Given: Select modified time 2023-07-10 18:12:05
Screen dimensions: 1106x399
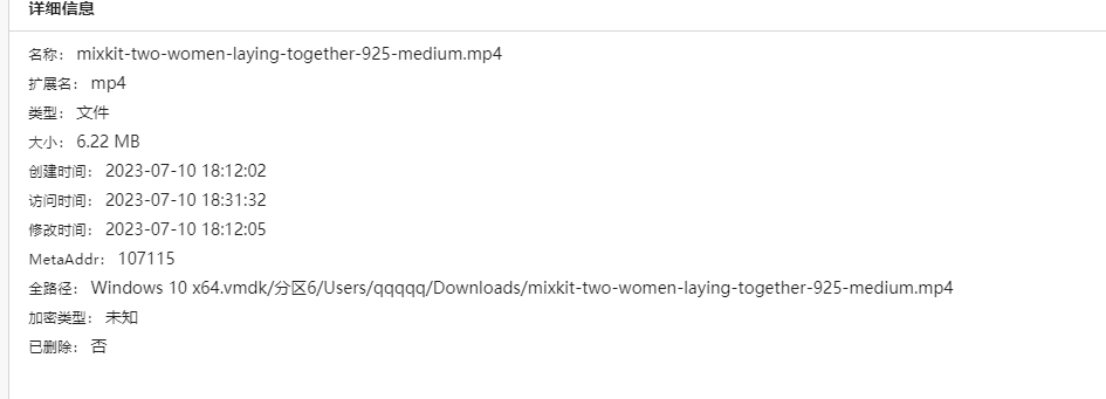Looking at the screenshot, I should tap(186, 230).
